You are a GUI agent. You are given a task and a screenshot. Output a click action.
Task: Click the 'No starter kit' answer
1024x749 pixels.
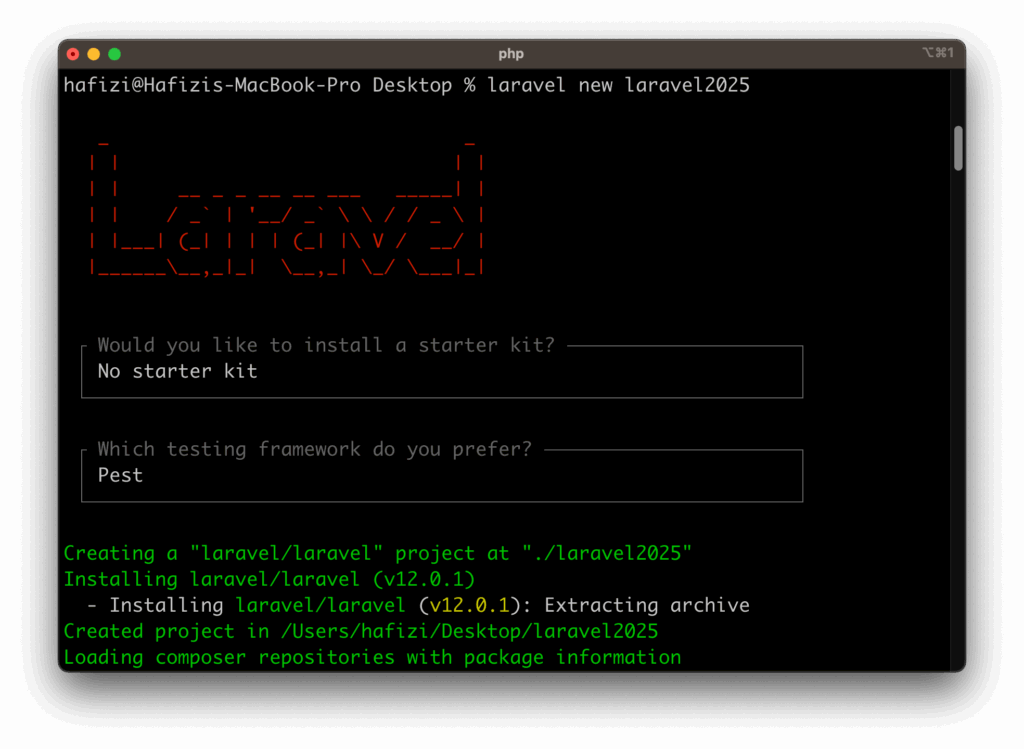click(x=178, y=371)
